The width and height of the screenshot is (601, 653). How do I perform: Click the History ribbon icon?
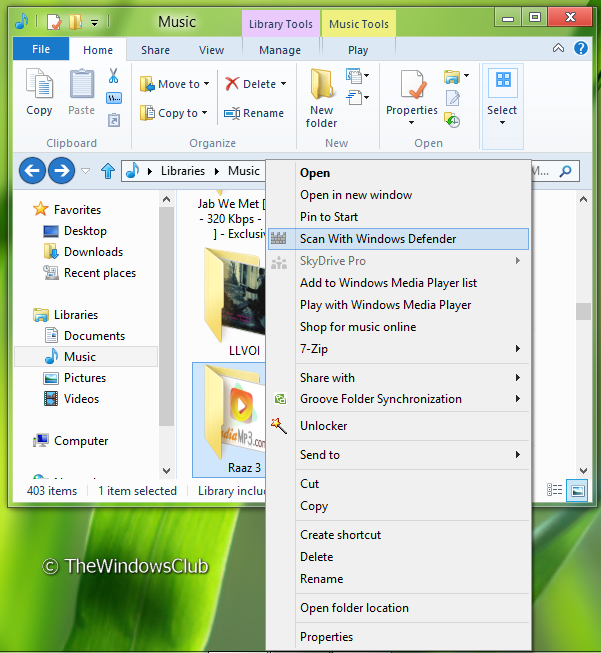[452, 120]
